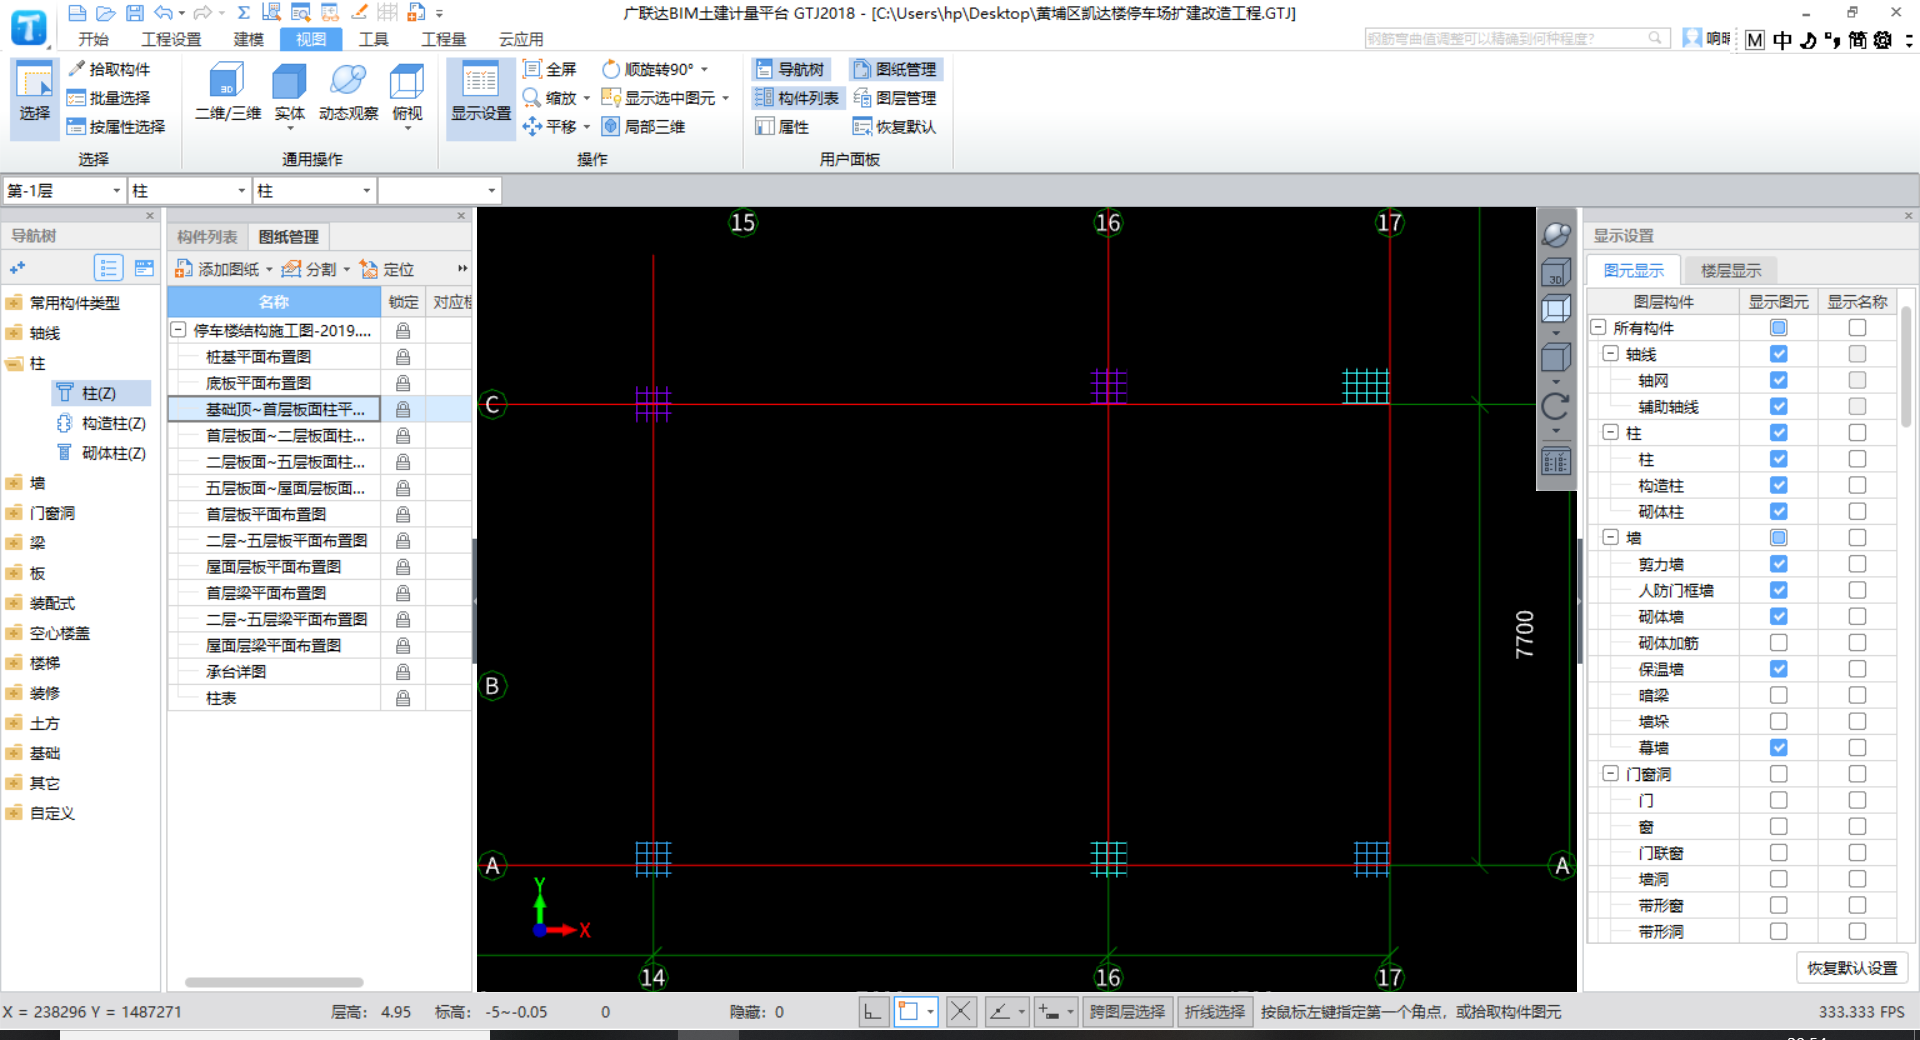Toggle 幕墙 show element checkbox
1920x1040 pixels.
[x=1778, y=747]
